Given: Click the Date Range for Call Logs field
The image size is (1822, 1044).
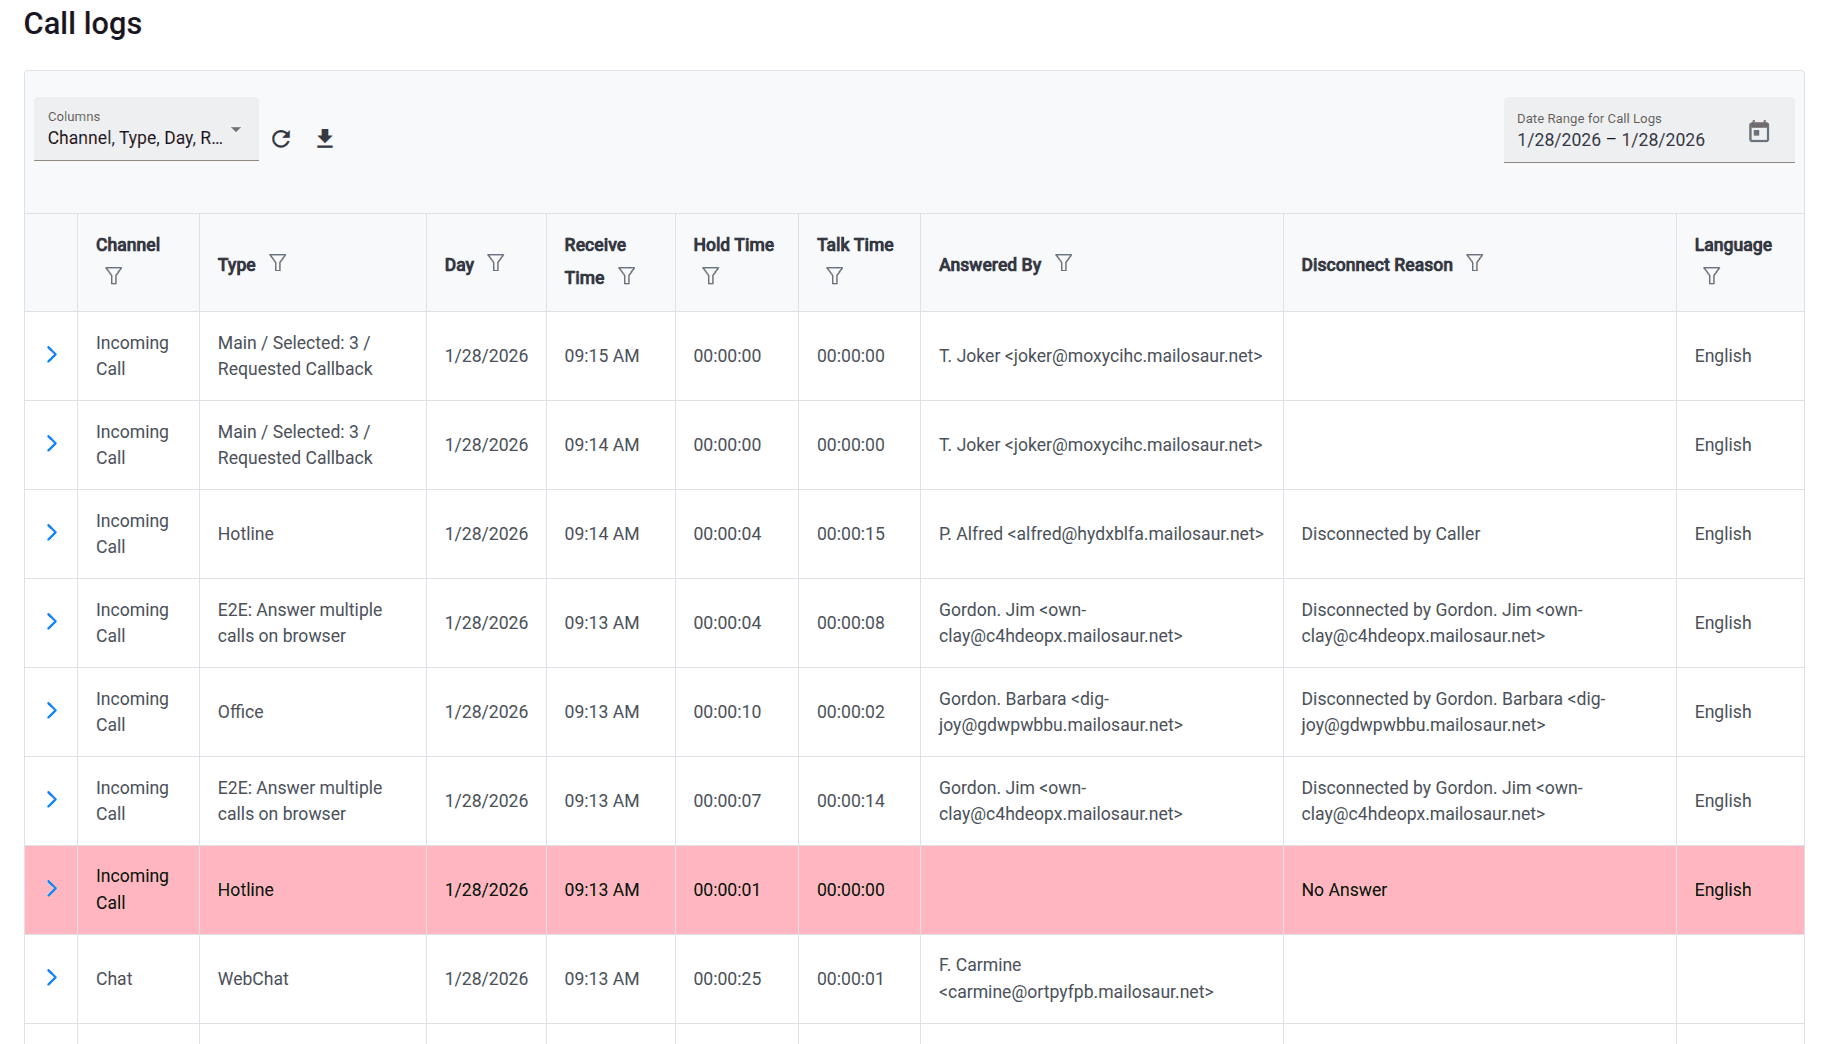Looking at the screenshot, I should tap(1649, 130).
